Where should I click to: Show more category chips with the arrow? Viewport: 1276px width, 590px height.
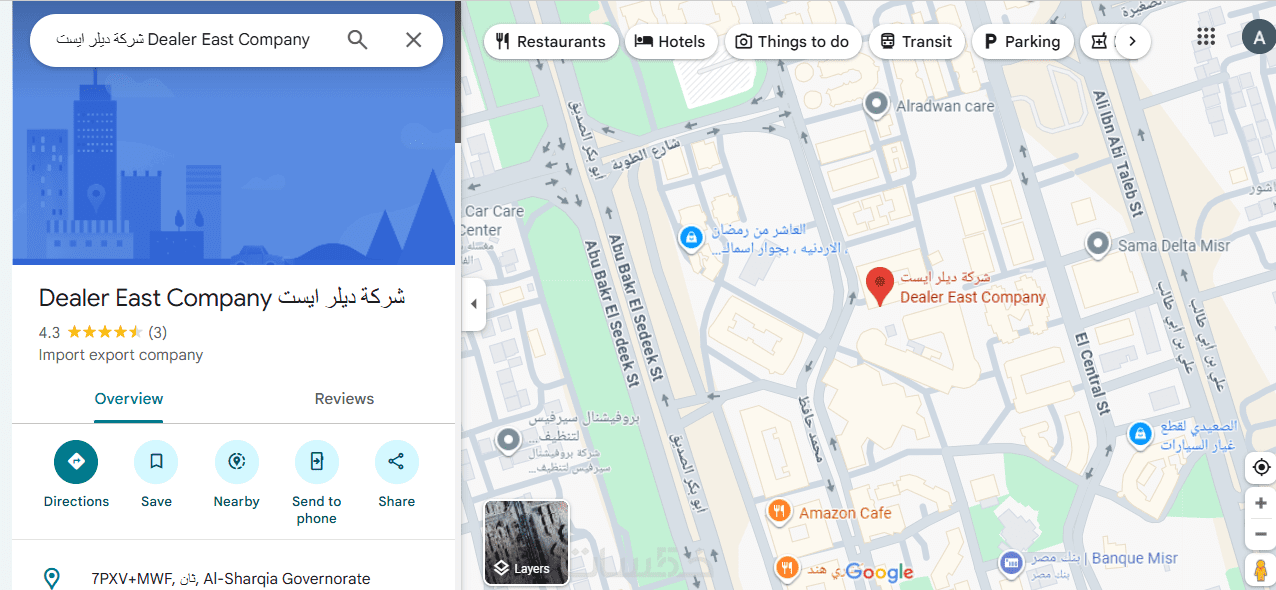tap(1132, 41)
